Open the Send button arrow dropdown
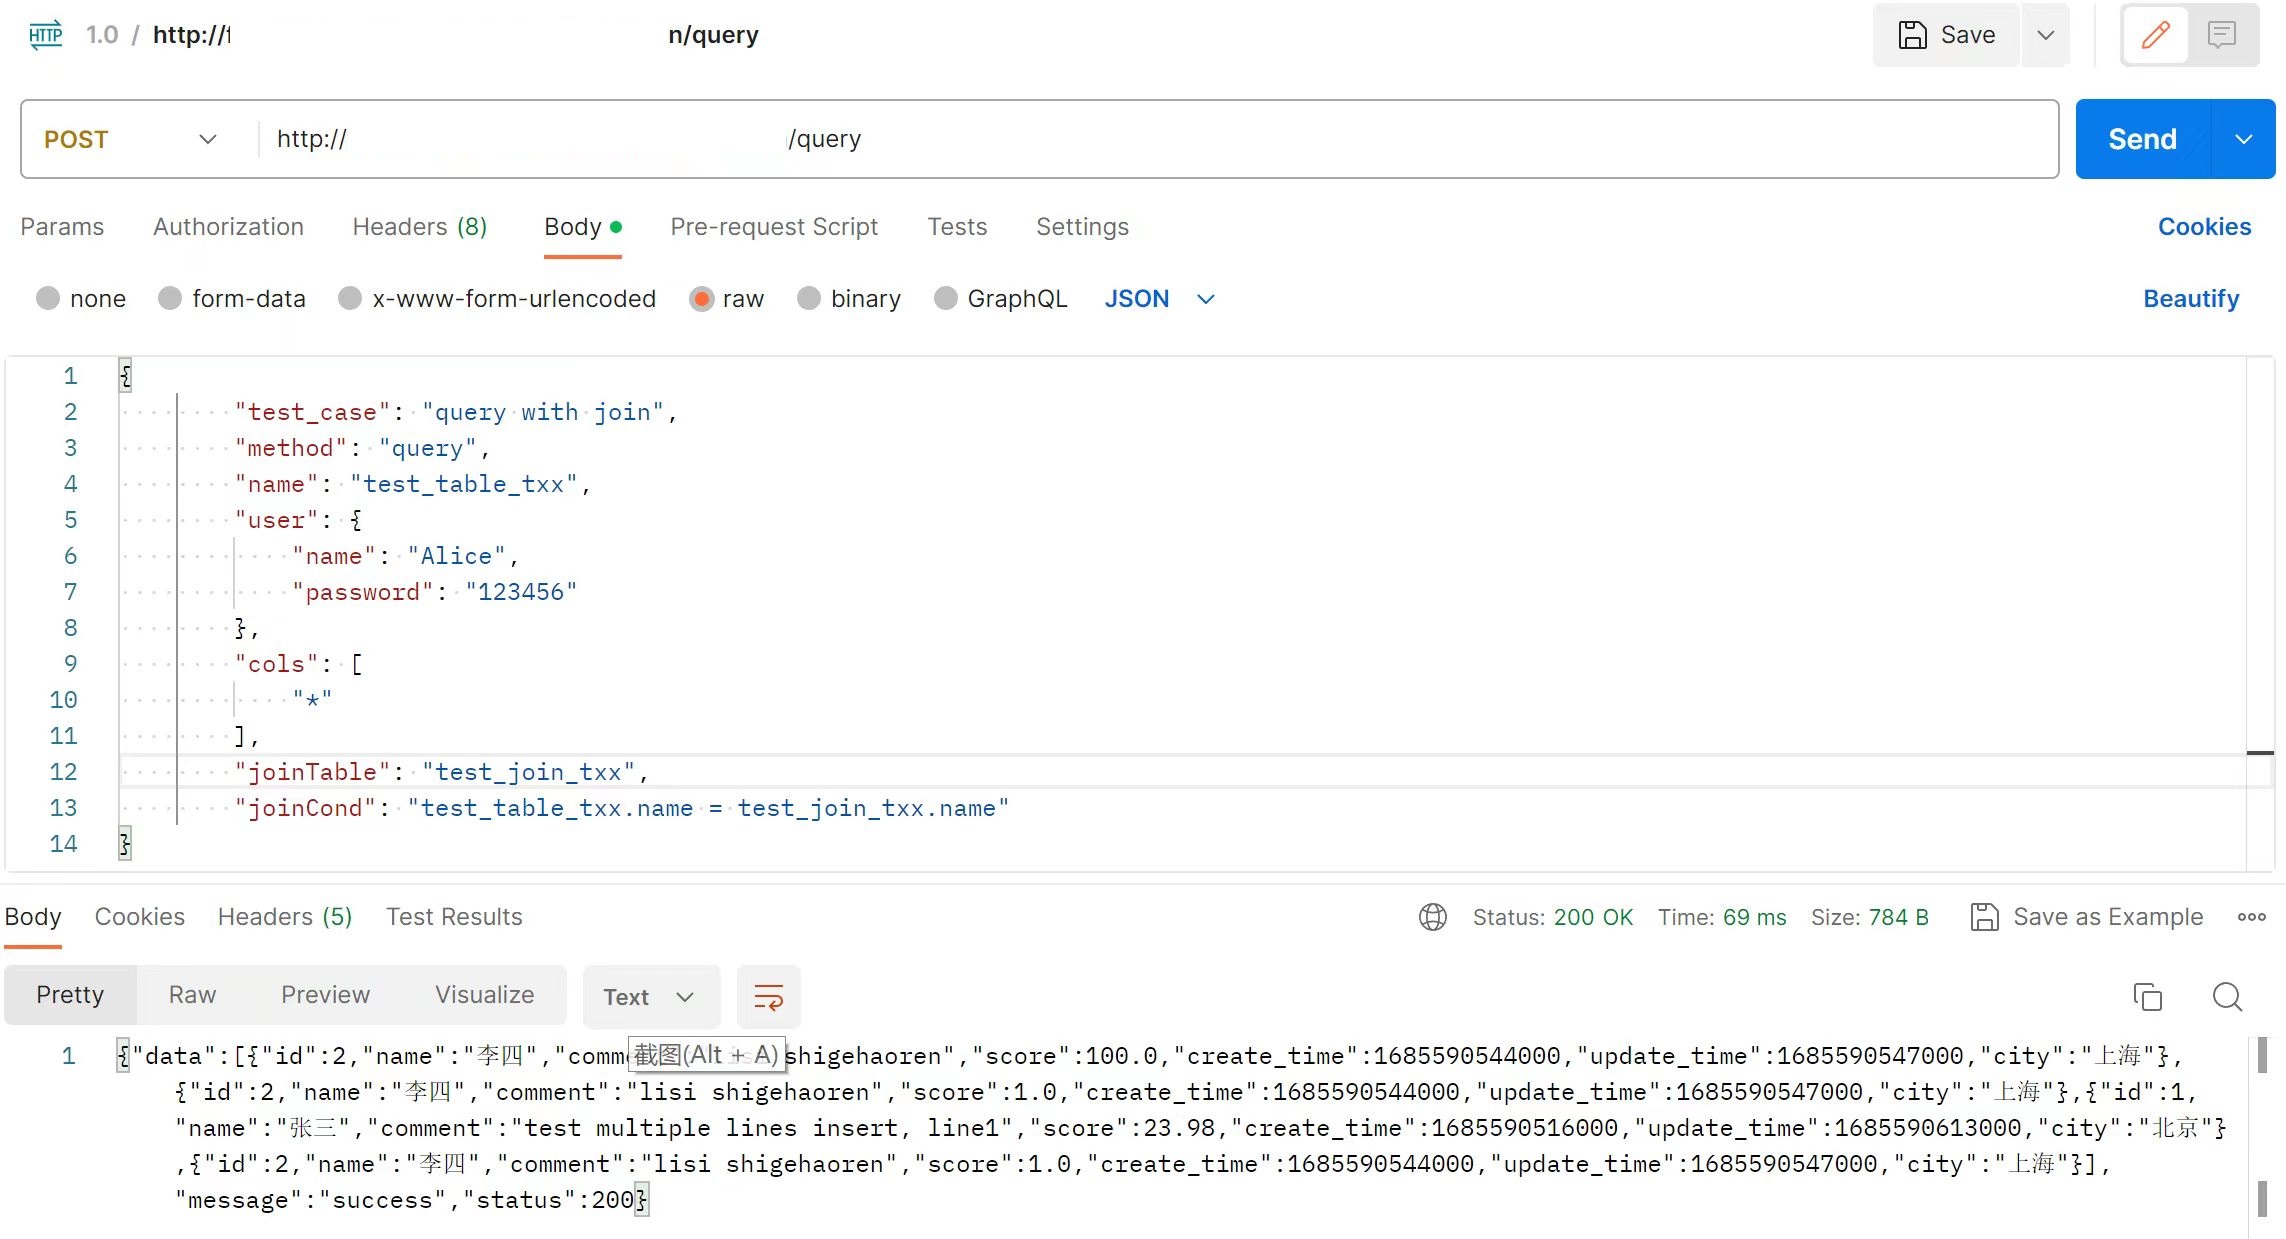 [2243, 139]
